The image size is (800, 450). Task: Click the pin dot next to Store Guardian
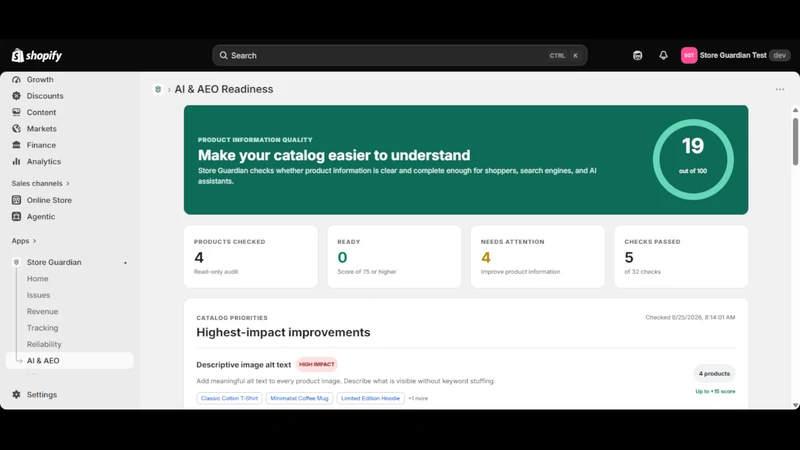pyautogui.click(x=126, y=263)
